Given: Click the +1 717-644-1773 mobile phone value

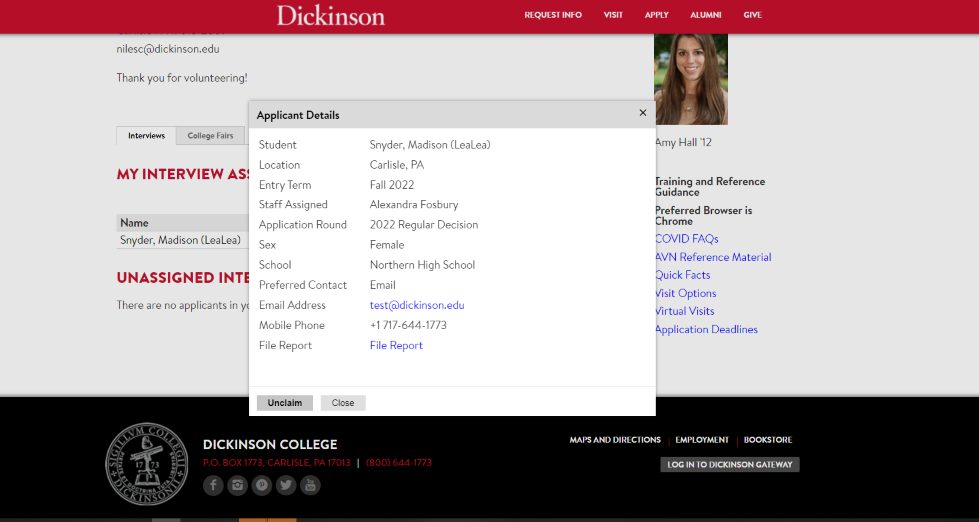Looking at the screenshot, I should (408, 325).
